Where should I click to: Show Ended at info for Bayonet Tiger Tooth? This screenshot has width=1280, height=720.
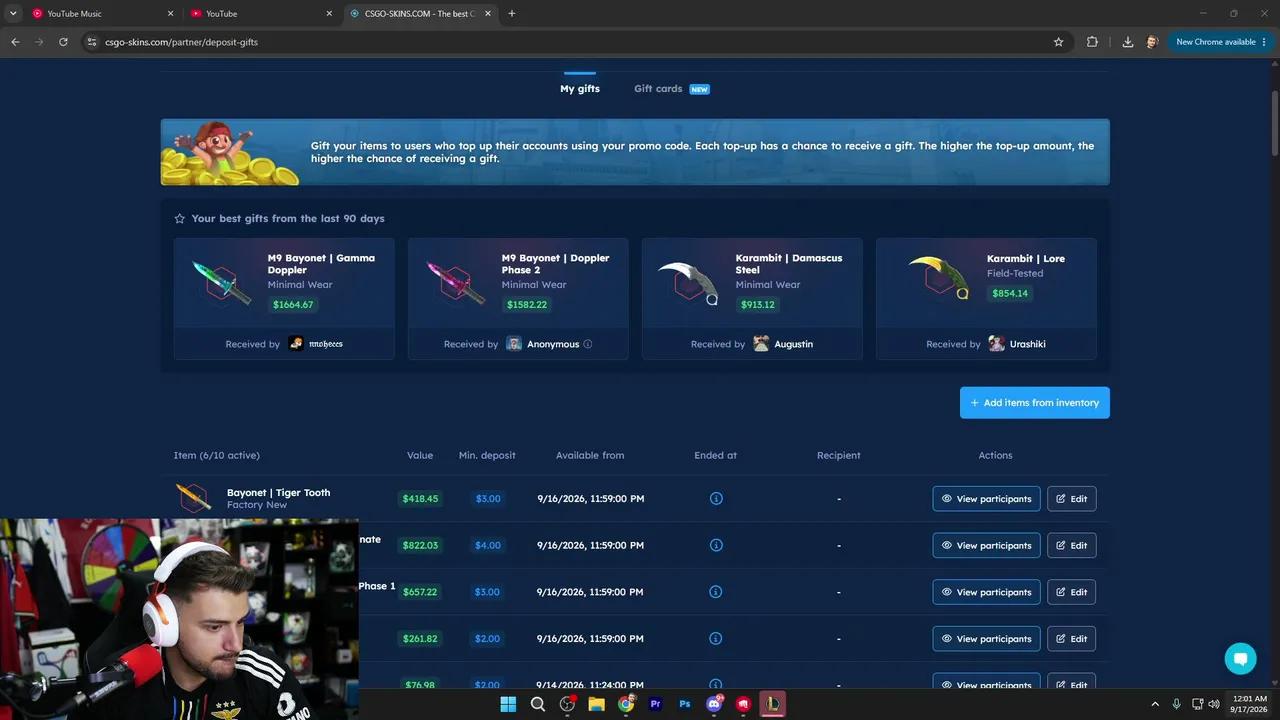tap(716, 498)
